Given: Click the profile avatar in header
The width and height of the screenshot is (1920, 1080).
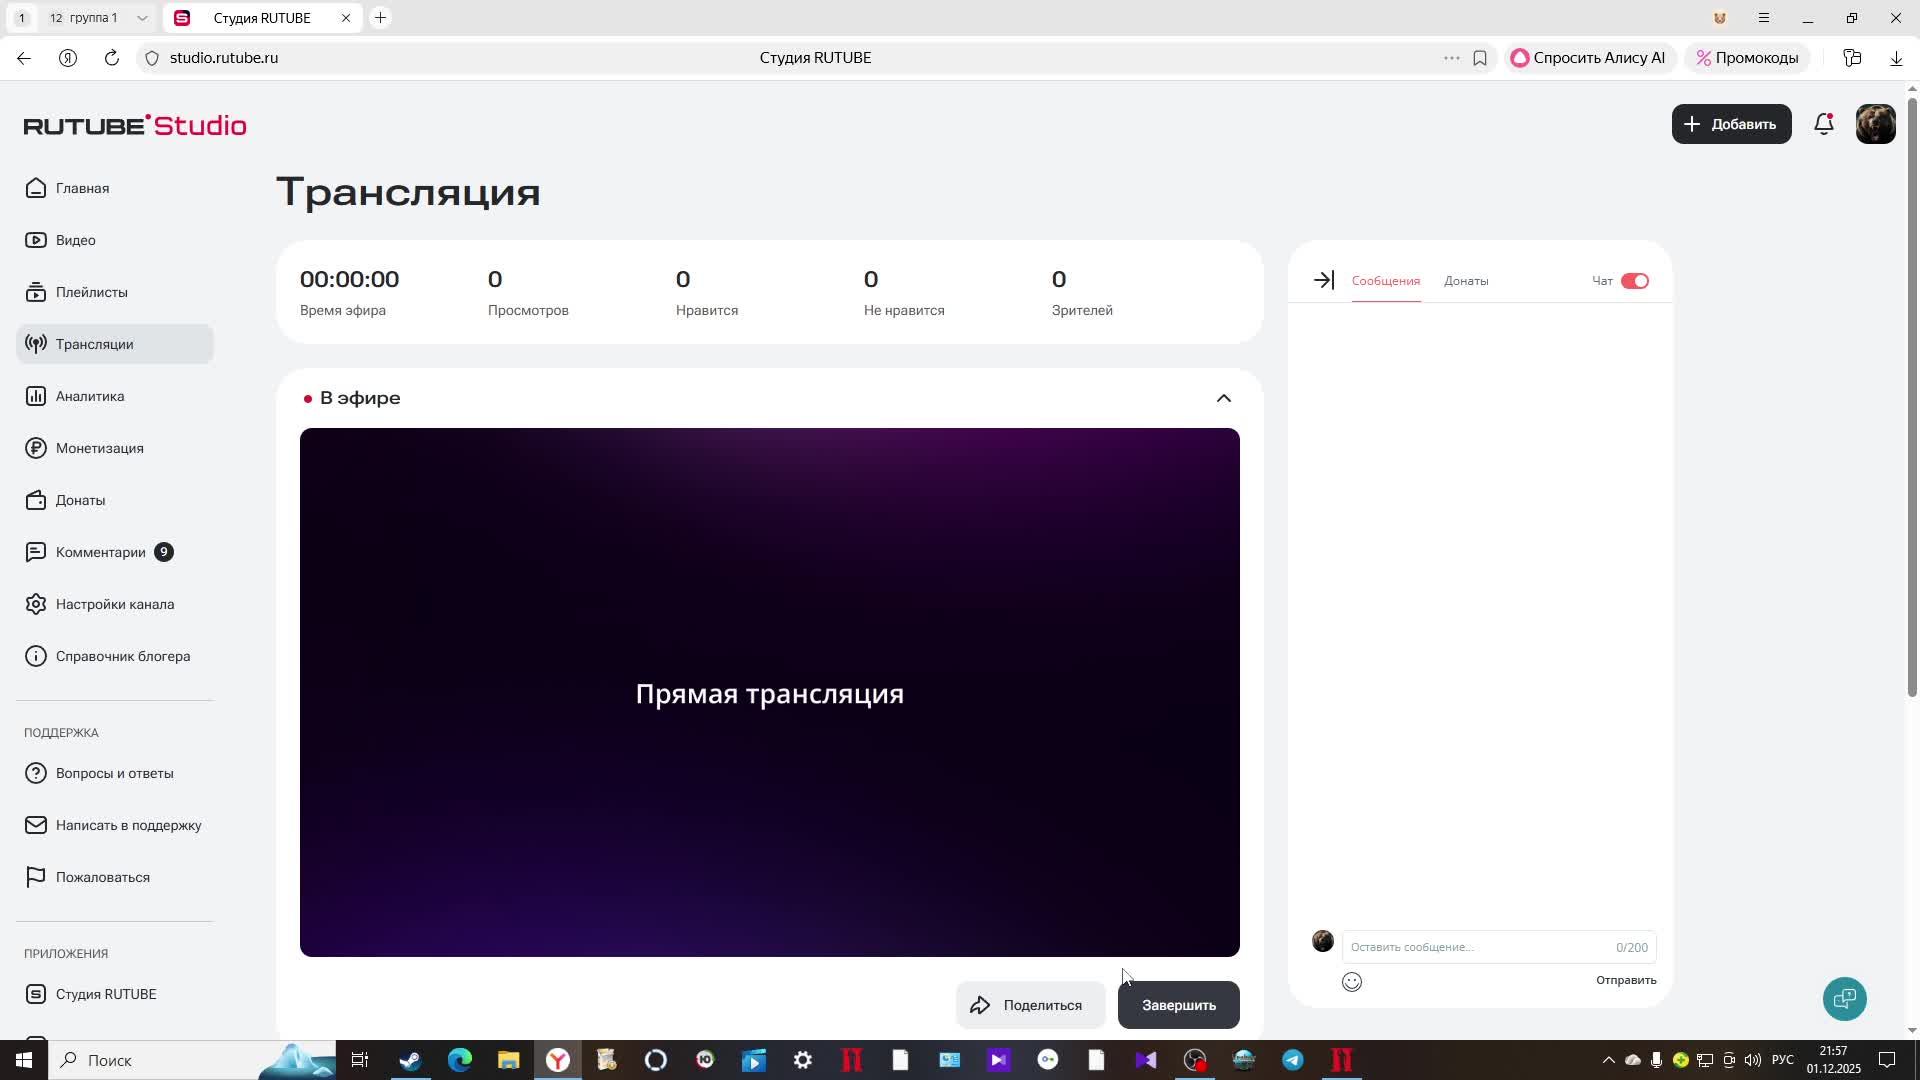Looking at the screenshot, I should (1875, 124).
